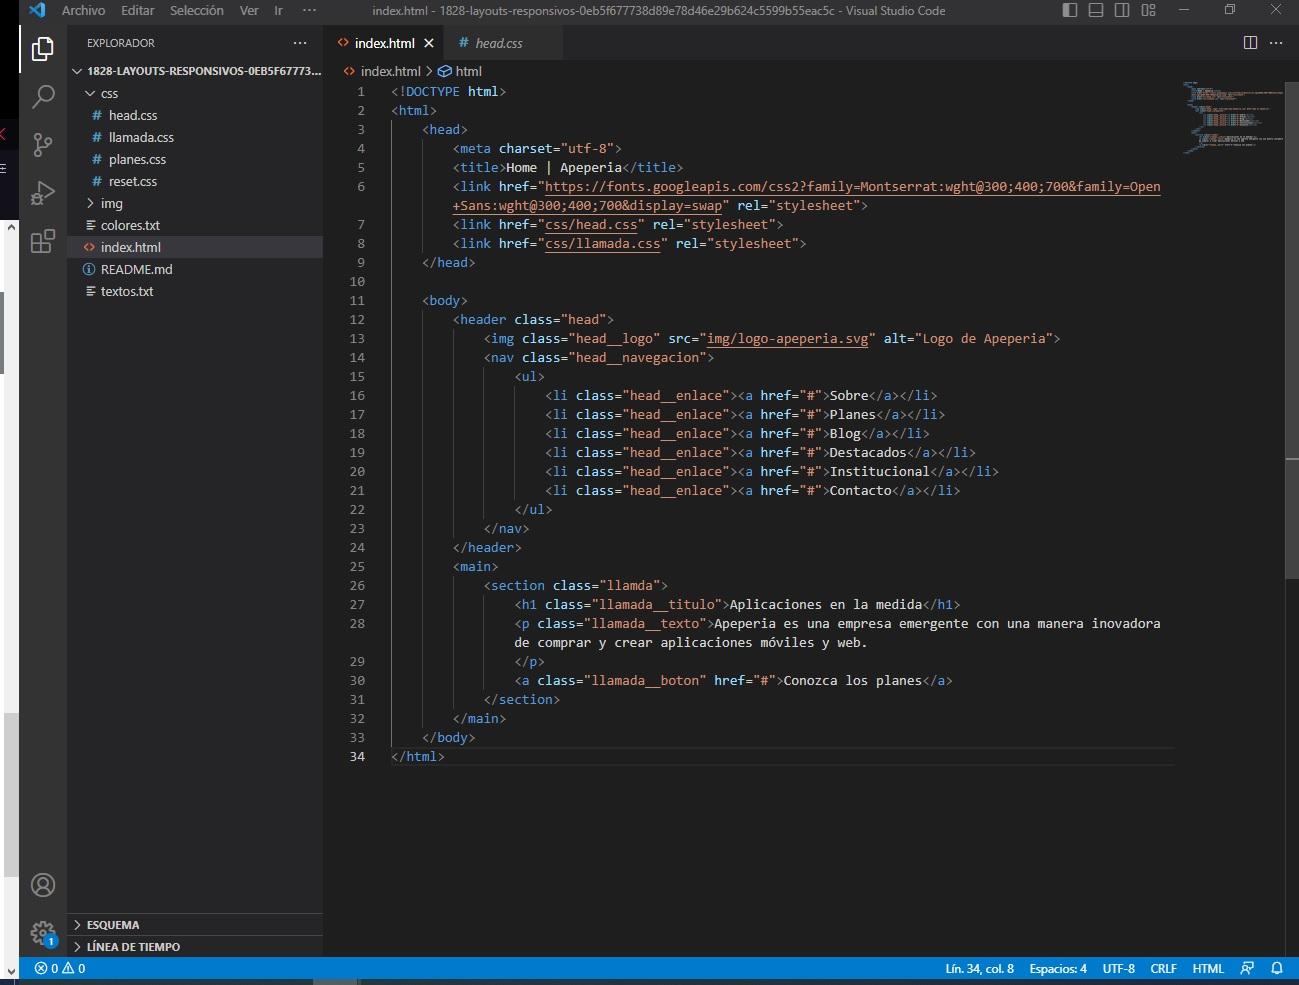The image size is (1299, 985).
Task: Open the Manage settings gear icon
Action: point(43,933)
